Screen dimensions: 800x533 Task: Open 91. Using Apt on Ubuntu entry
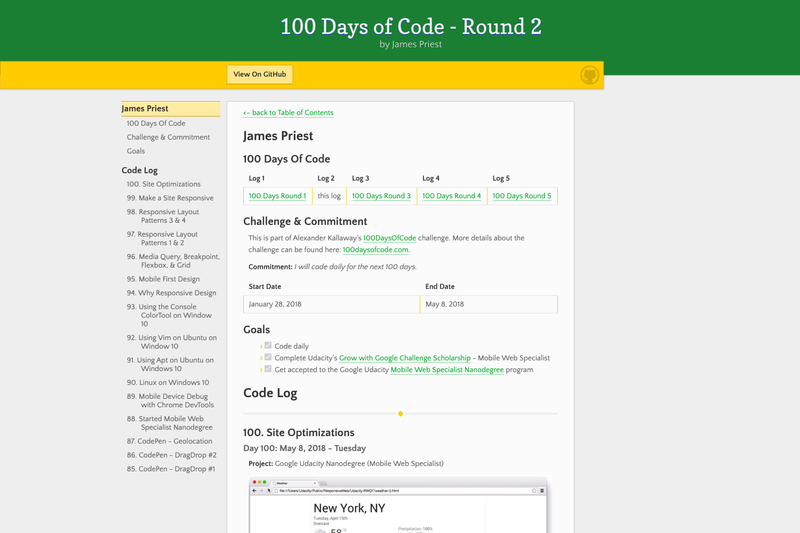click(170, 364)
